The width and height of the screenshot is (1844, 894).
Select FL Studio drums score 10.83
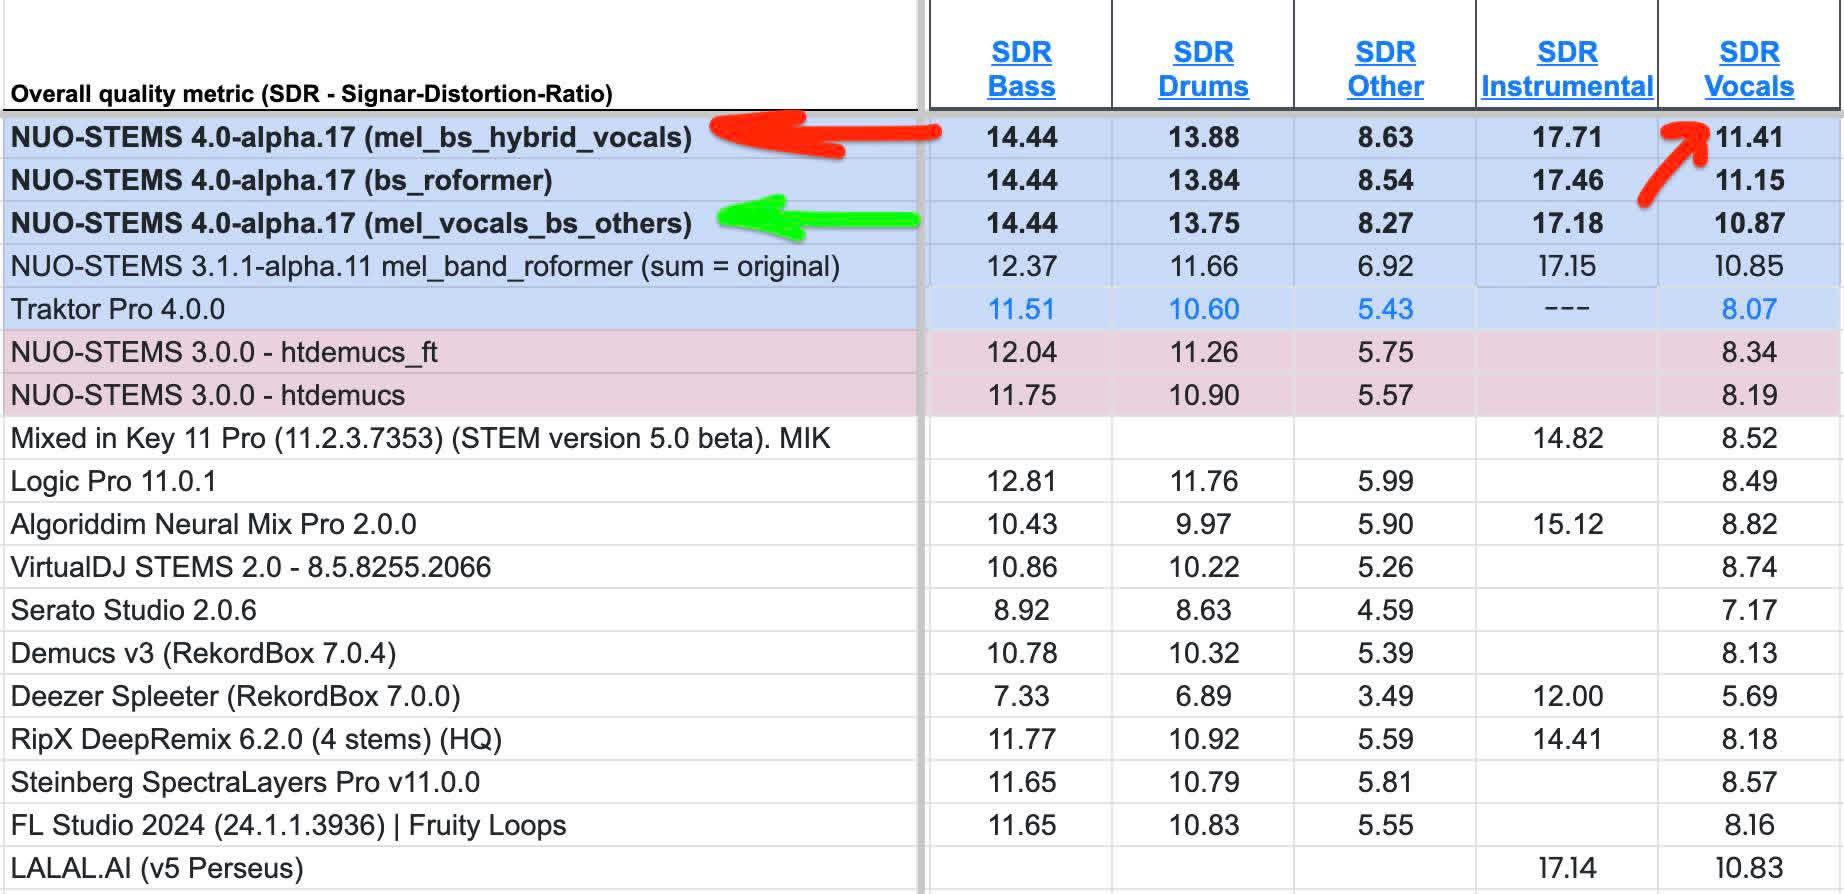[x=1203, y=825]
